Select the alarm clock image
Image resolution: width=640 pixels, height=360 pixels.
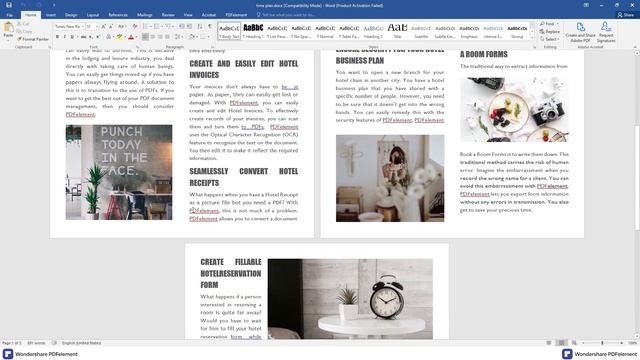point(350,299)
